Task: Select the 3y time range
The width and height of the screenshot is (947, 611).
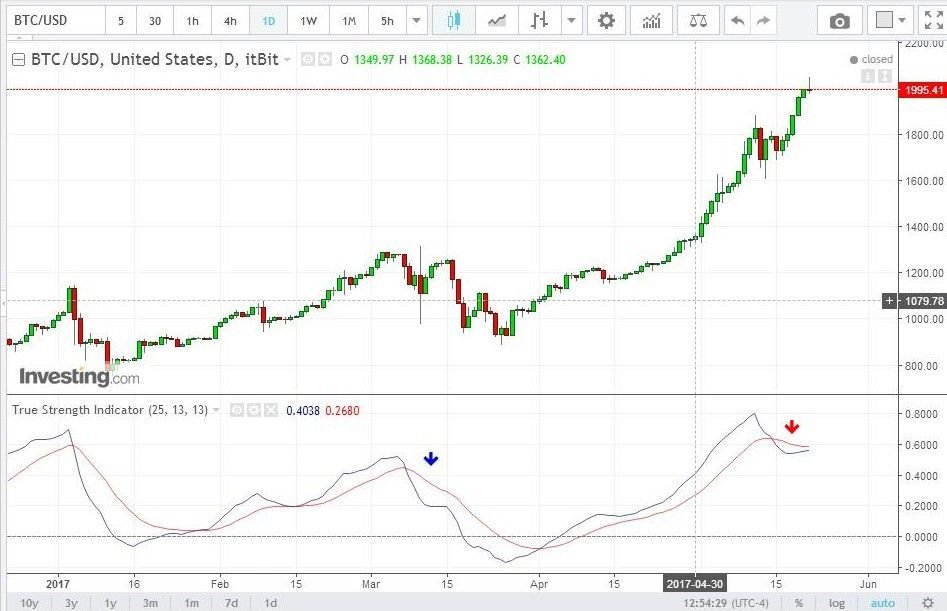Action: pos(71,603)
